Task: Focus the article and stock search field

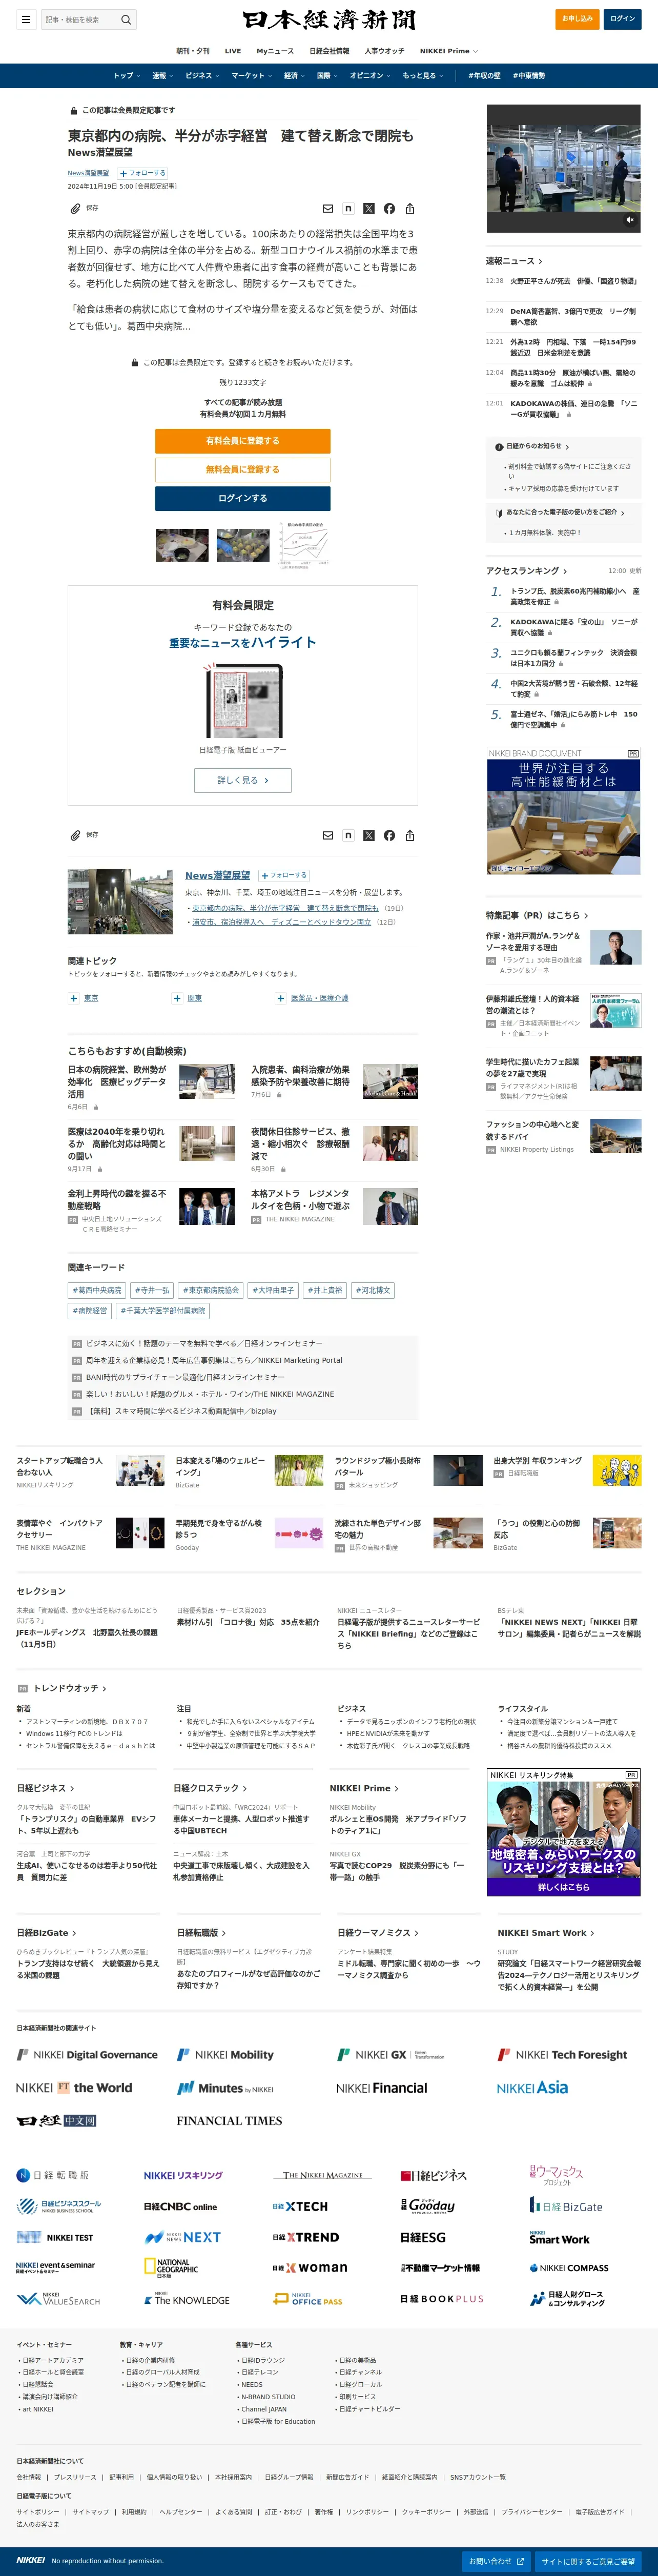Action: coord(80,19)
